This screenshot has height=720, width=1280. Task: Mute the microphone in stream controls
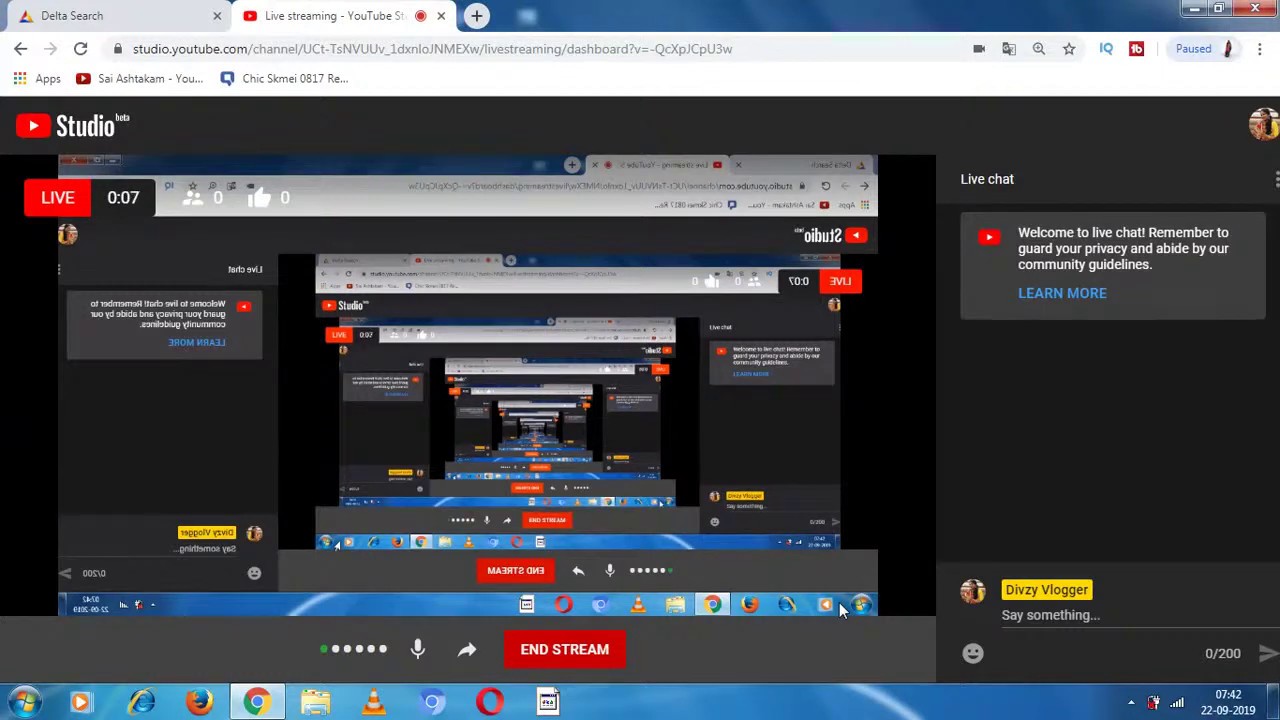[x=418, y=649]
